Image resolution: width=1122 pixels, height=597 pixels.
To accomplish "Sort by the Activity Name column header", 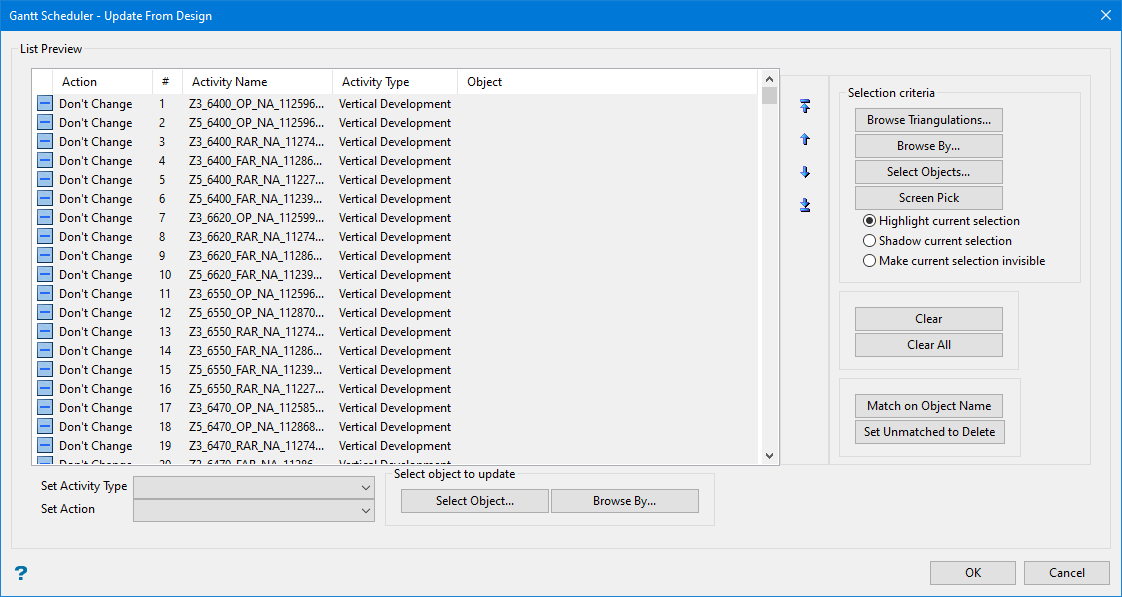I will coord(229,82).
